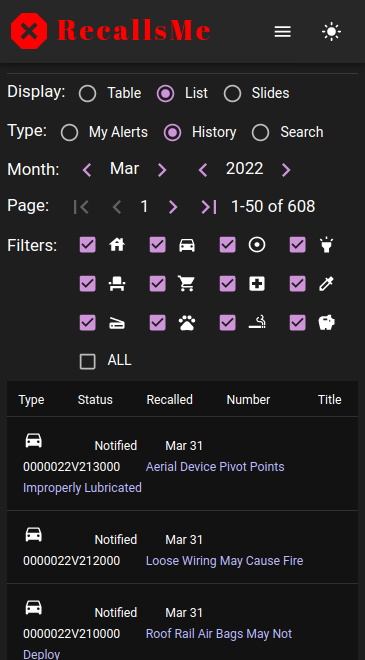The width and height of the screenshot is (365, 660).
Task: Select the Table display radio button
Action: pos(88,93)
